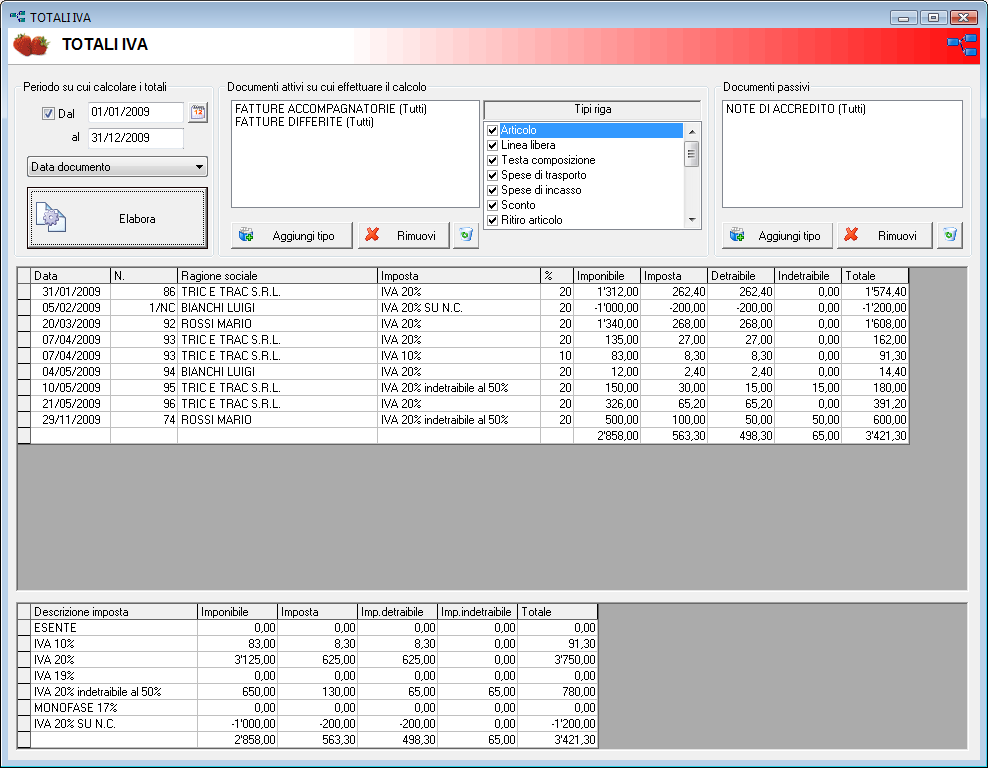The width and height of the screenshot is (988, 768).
Task: Click the strawberry logo next to TOTALI IVA
Action: 31,45
